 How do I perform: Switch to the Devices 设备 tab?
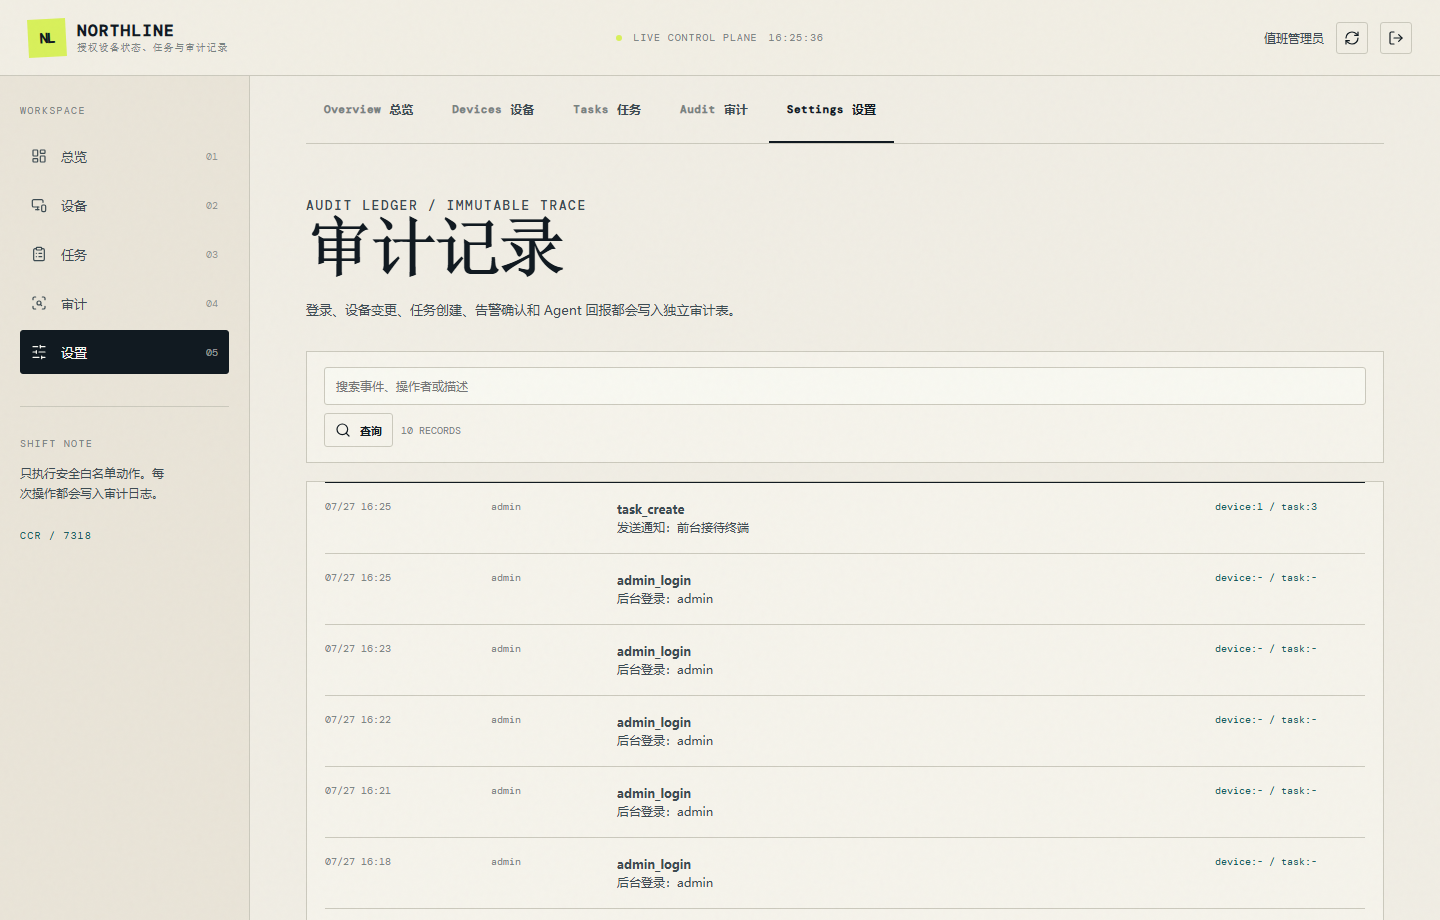coord(493,110)
